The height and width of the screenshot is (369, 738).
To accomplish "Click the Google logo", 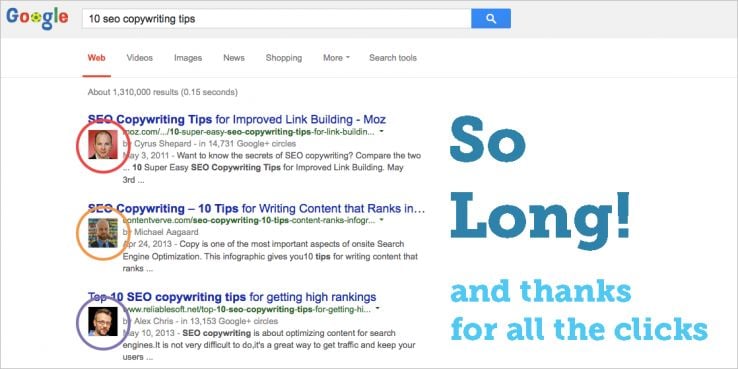I will pyautogui.click(x=37, y=18).
